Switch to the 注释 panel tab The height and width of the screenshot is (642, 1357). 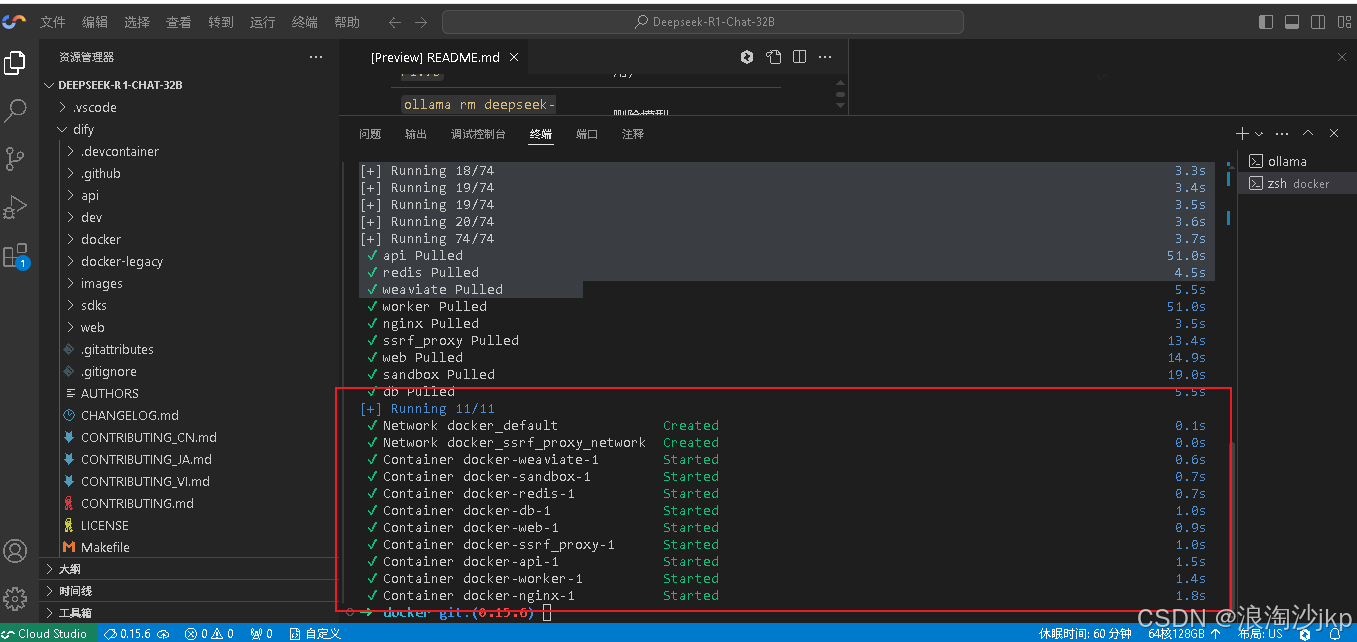(x=633, y=134)
